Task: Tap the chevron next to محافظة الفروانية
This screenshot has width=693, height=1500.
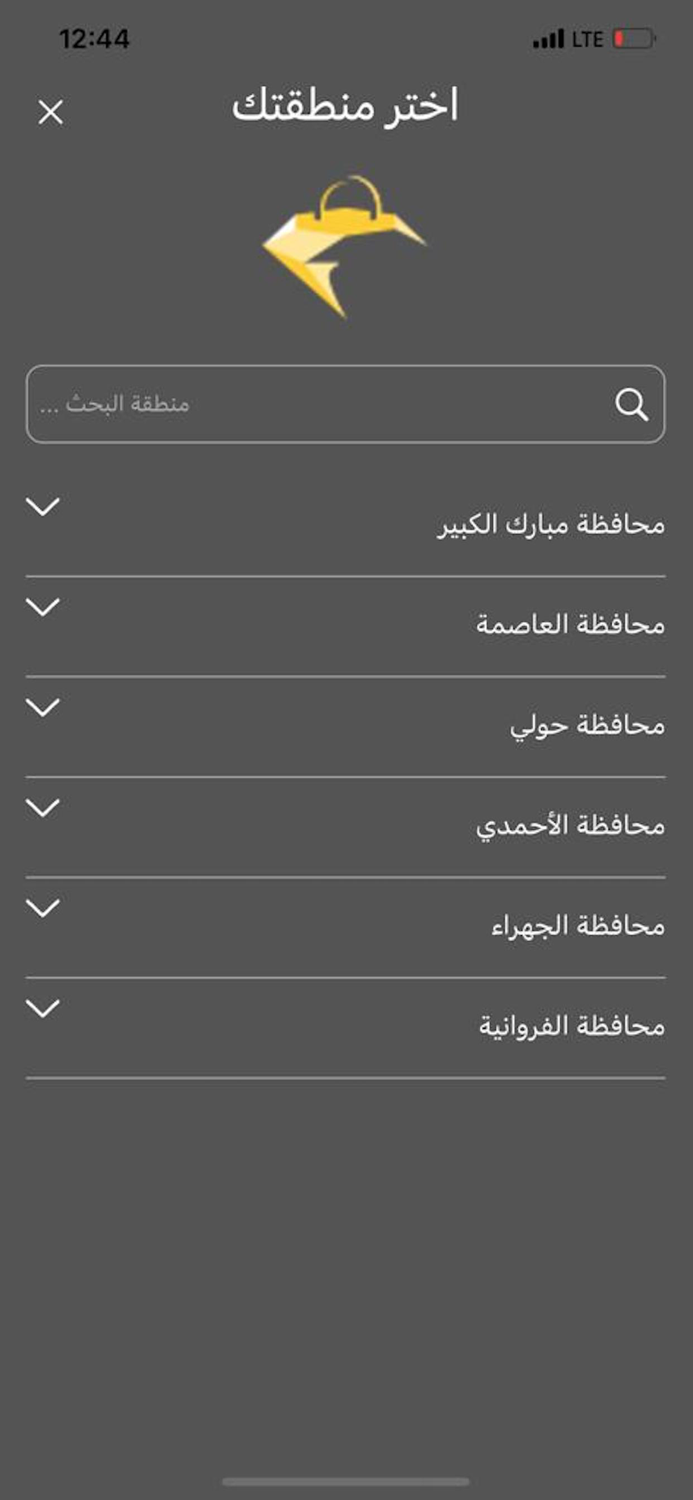Action: [x=42, y=1010]
